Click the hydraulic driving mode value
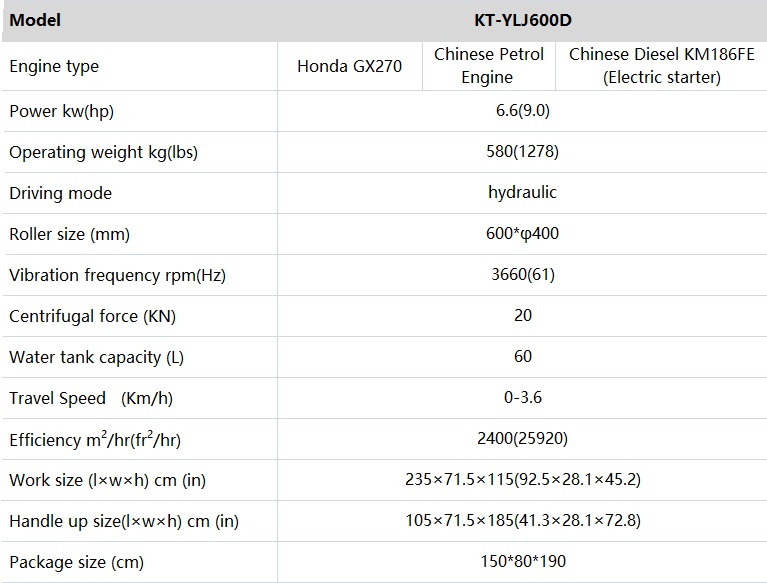This screenshot has width=767, height=583. click(x=522, y=192)
